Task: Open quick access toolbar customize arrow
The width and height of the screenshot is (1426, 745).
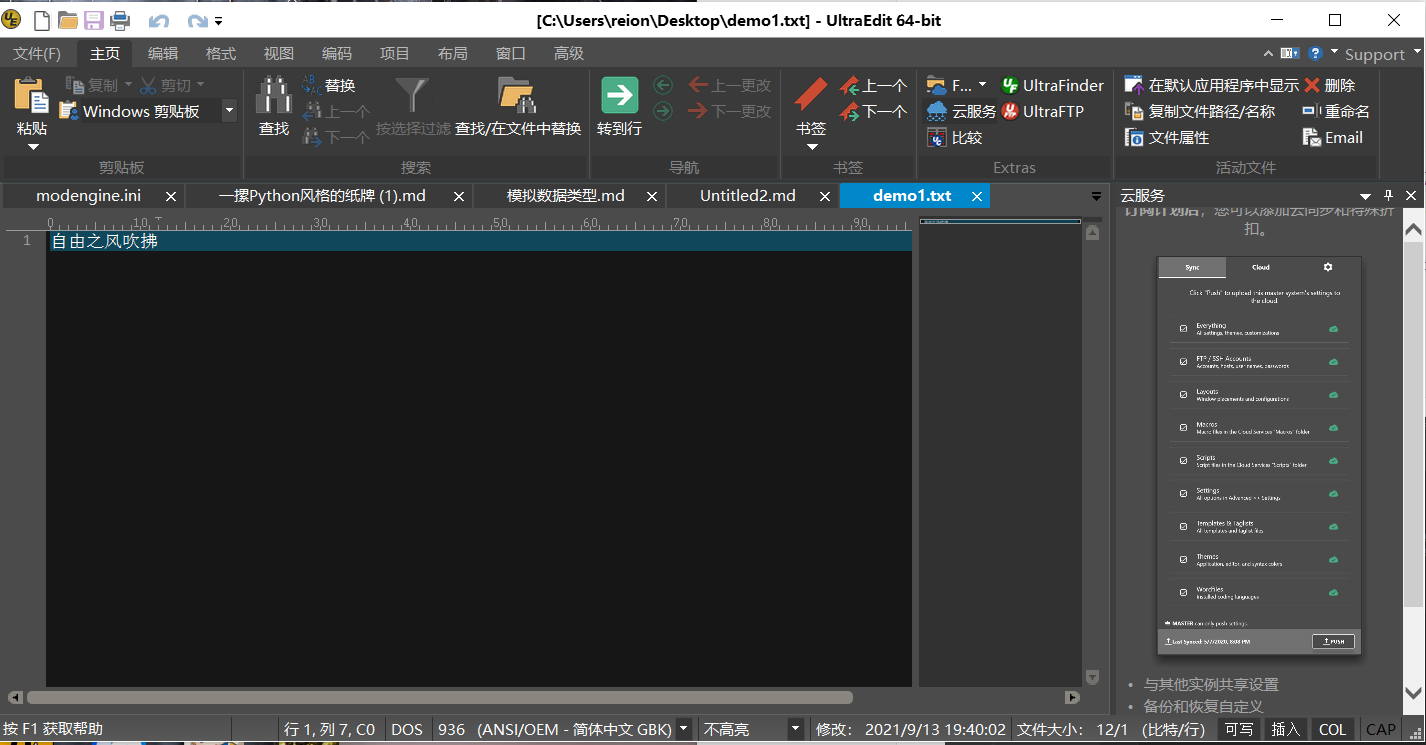Action: (x=219, y=21)
